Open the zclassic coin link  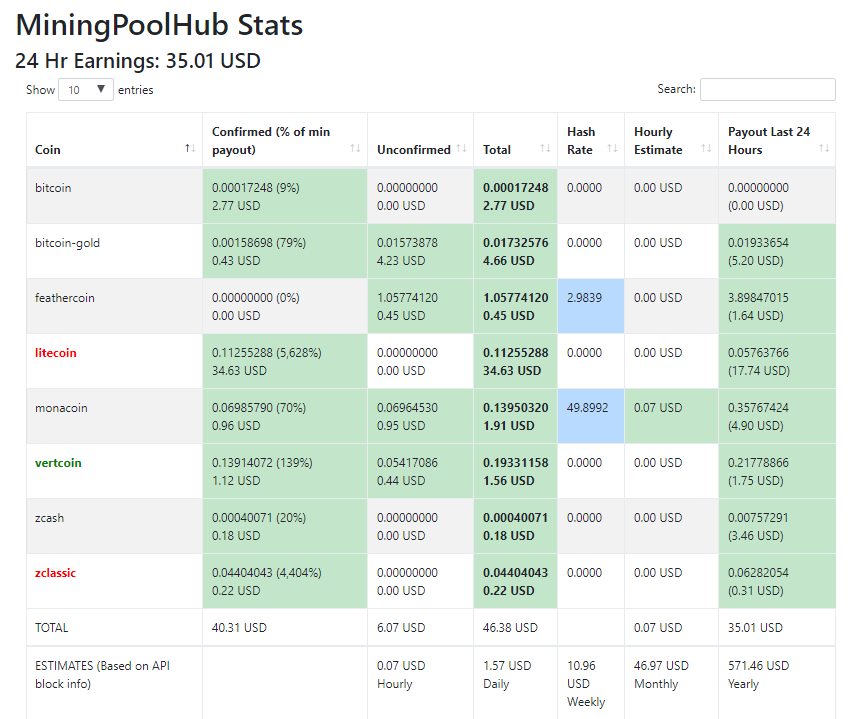pos(55,573)
